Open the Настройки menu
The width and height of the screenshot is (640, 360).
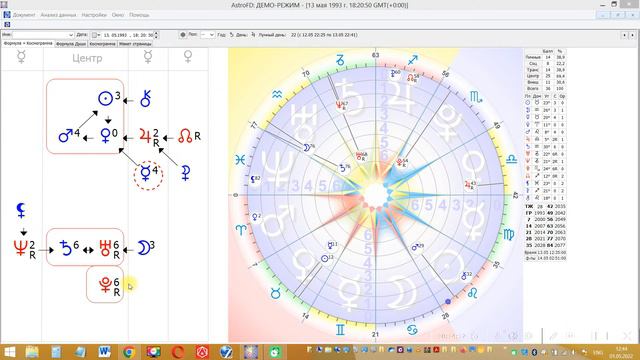[94, 15]
